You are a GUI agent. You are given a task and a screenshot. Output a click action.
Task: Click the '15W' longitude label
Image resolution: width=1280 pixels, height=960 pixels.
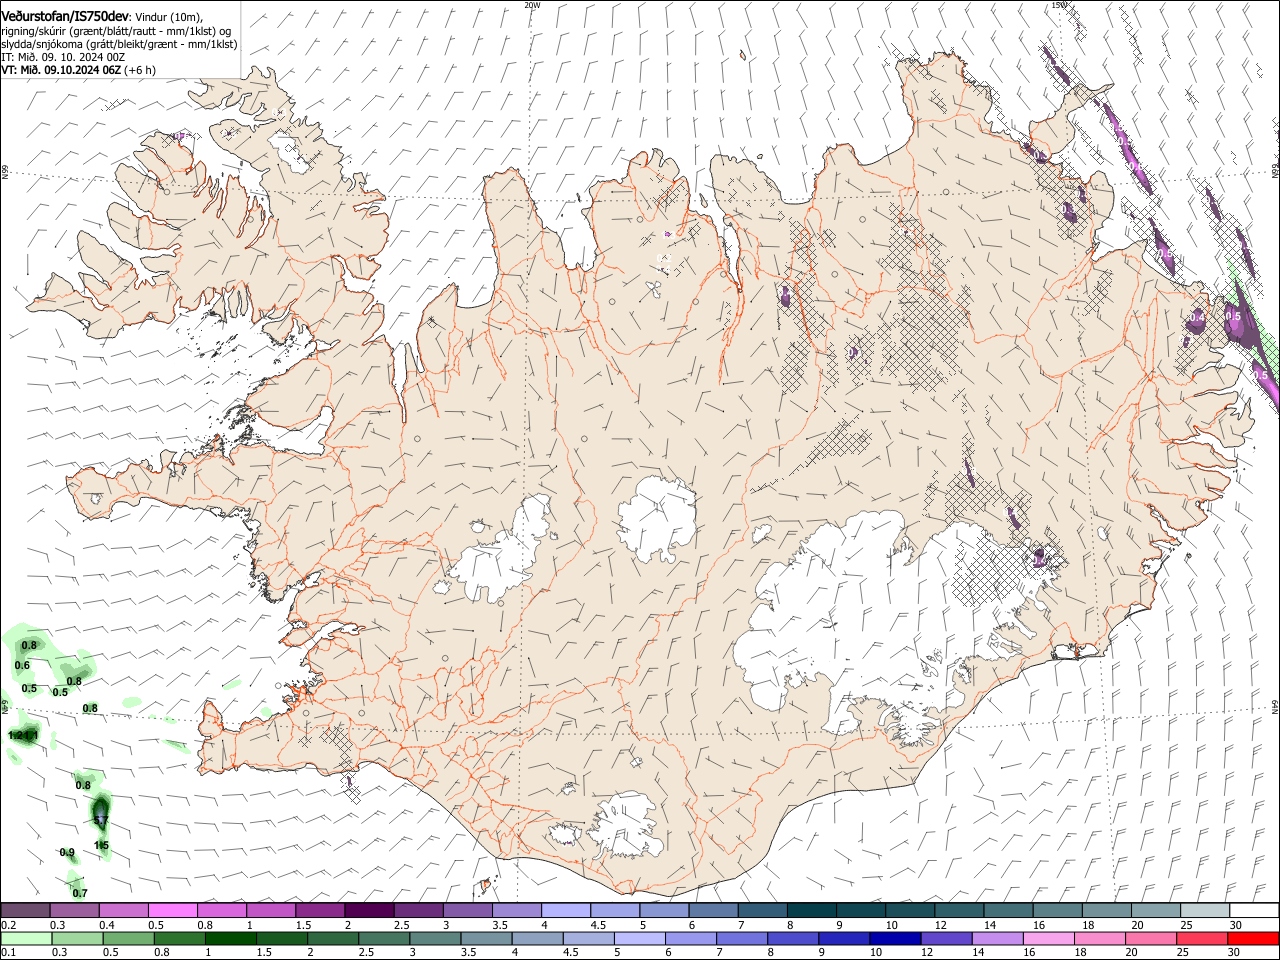click(x=1059, y=5)
